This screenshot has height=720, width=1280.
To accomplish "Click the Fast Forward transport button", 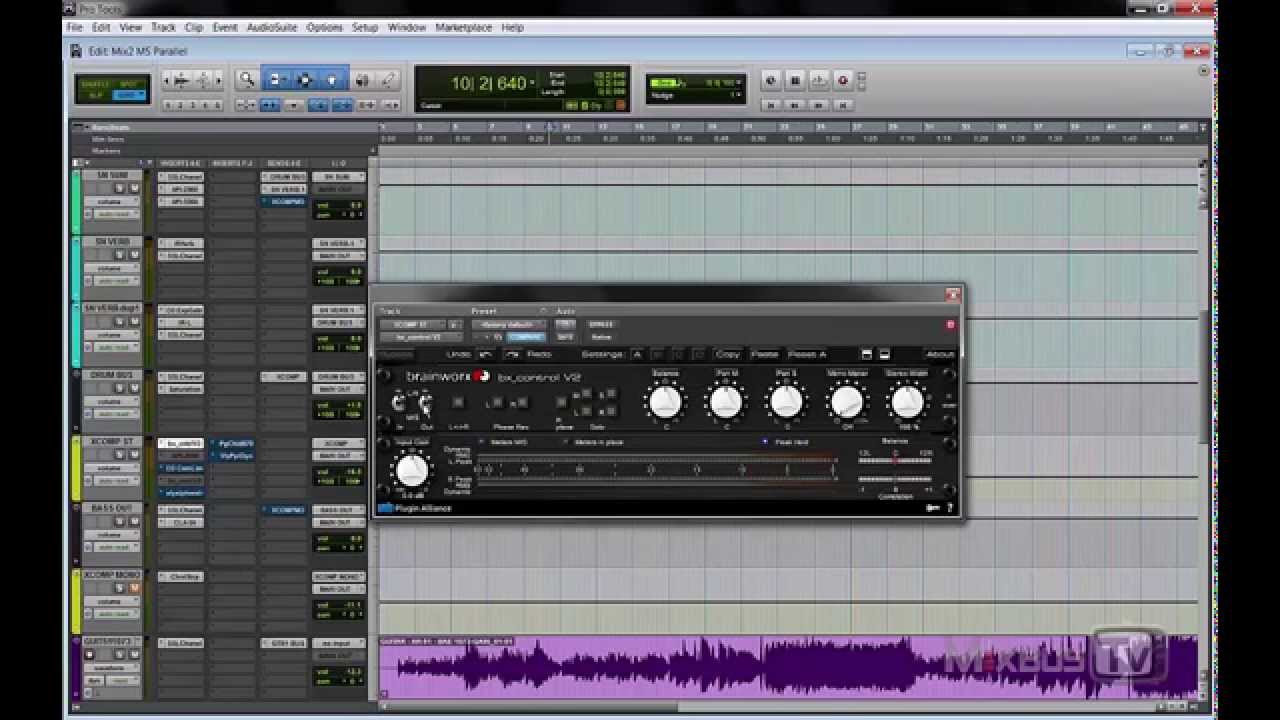I will 819,105.
